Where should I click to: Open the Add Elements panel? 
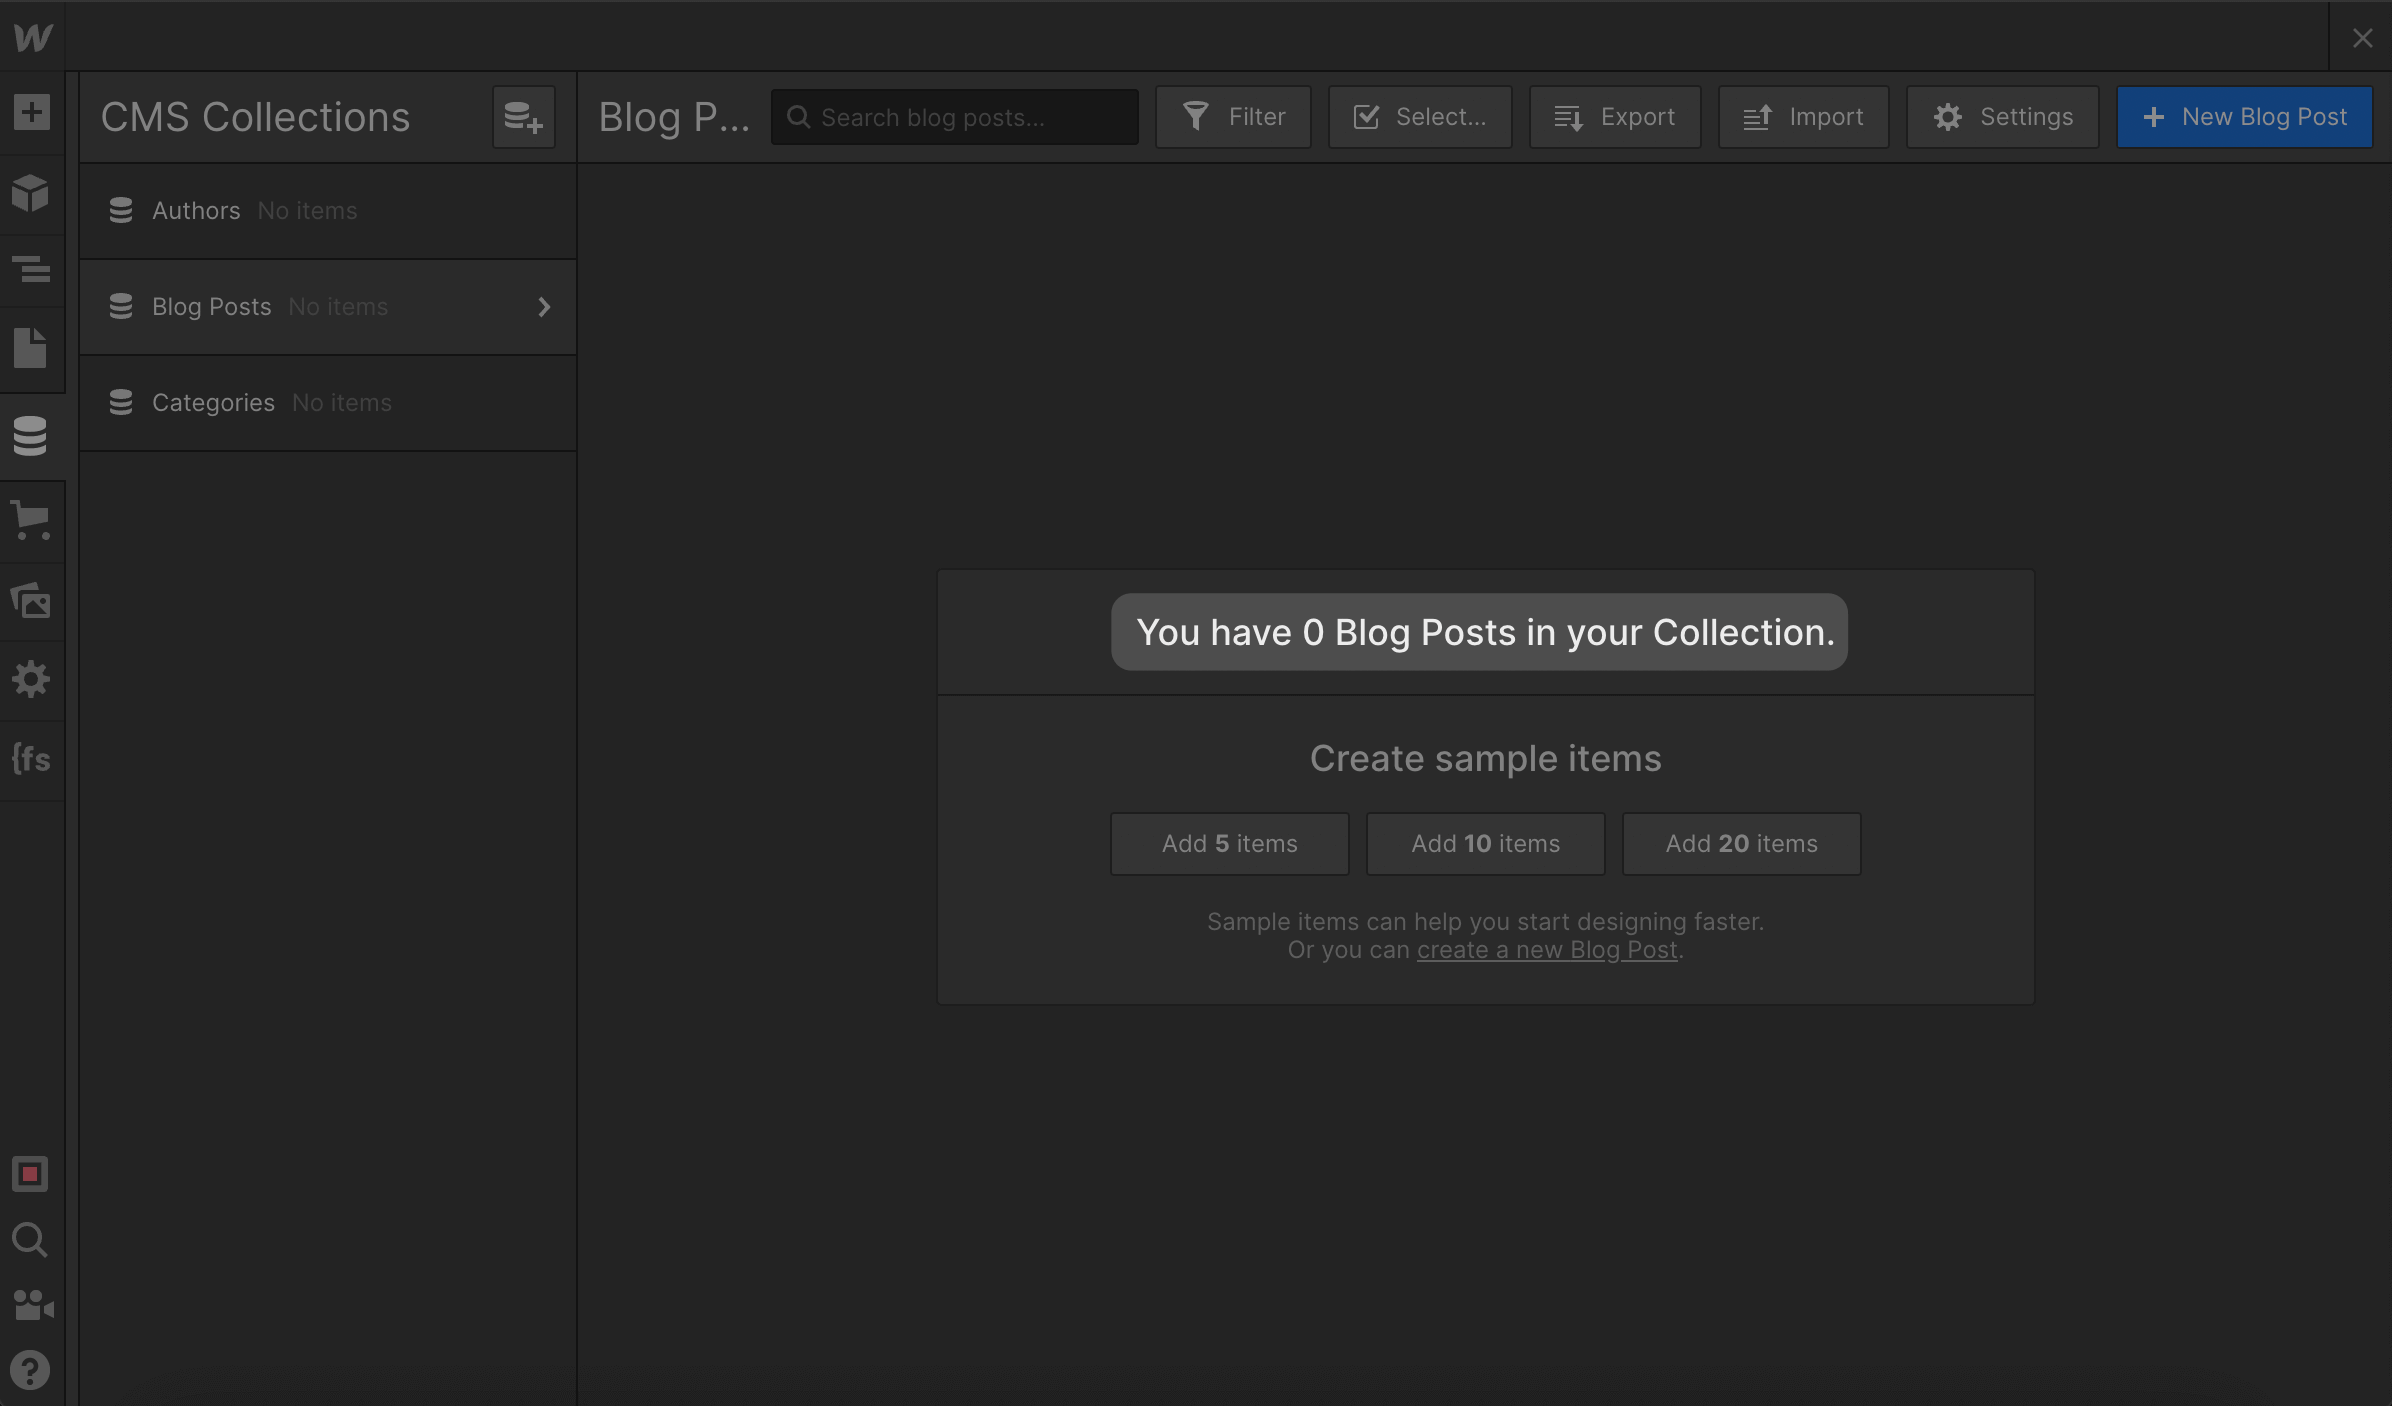[32, 113]
